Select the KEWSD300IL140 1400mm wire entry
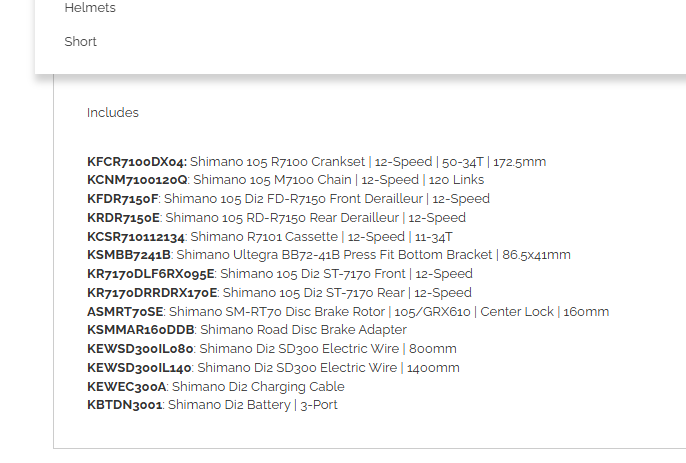The image size is (686, 463). click(x=273, y=368)
